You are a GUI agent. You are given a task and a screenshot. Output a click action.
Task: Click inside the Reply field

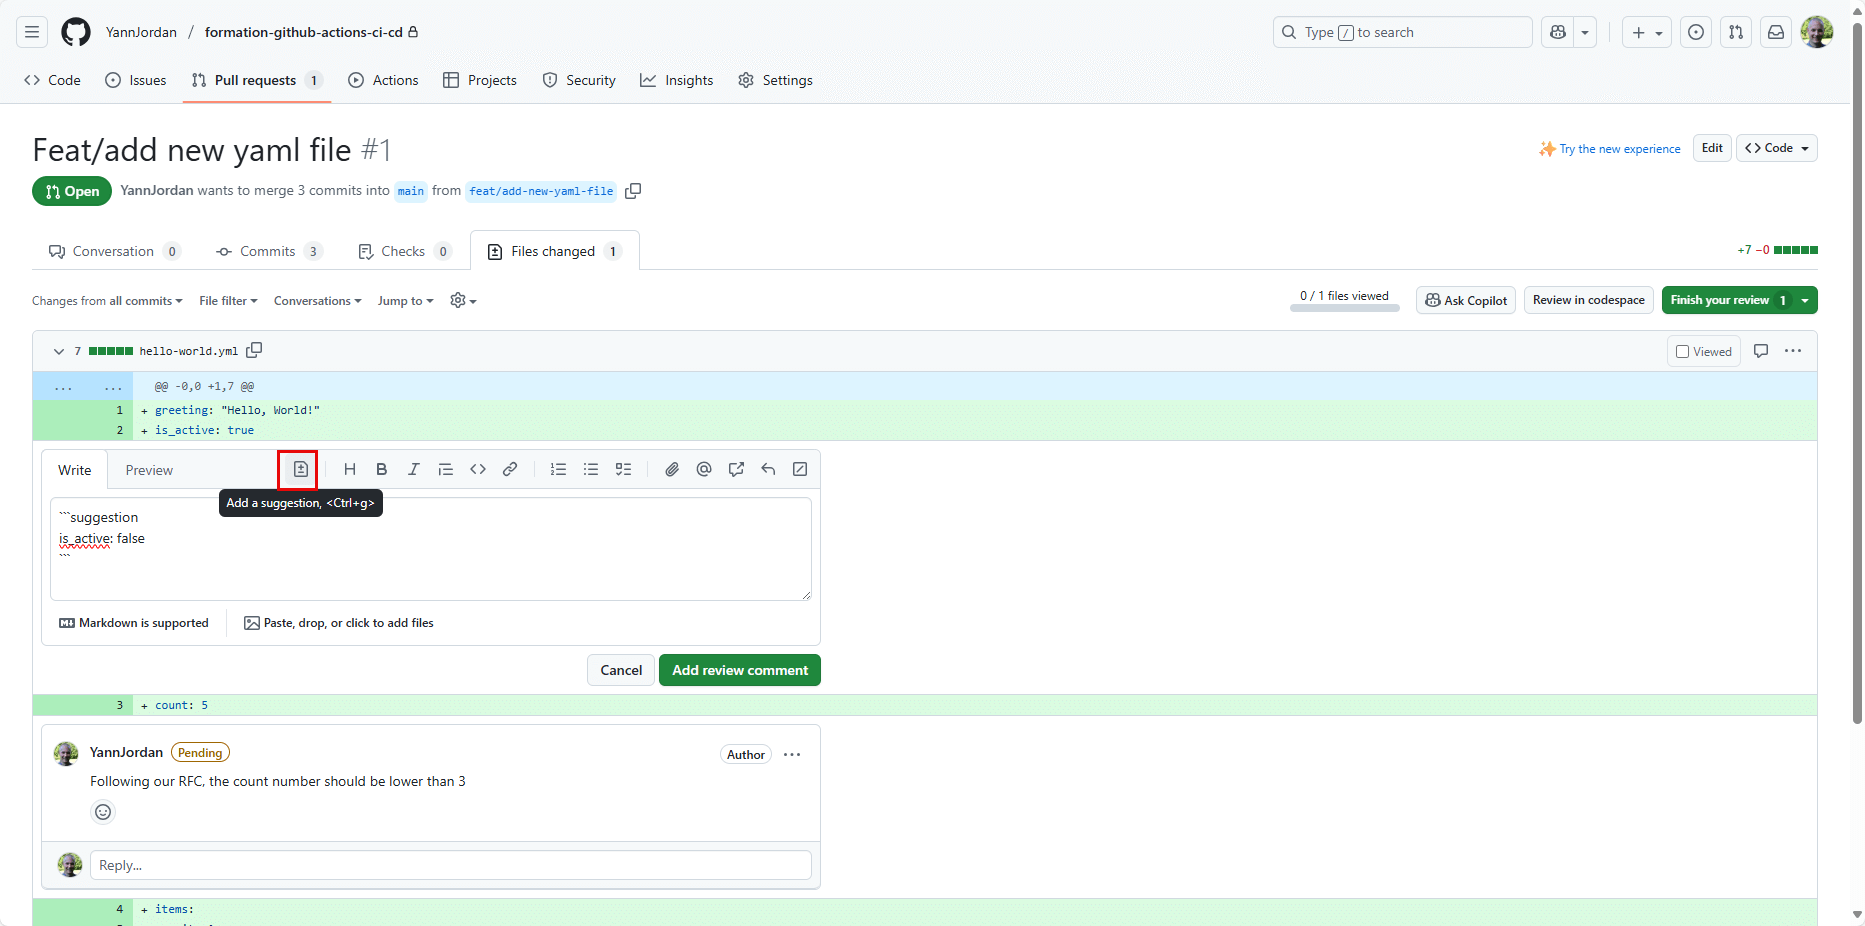coord(450,865)
